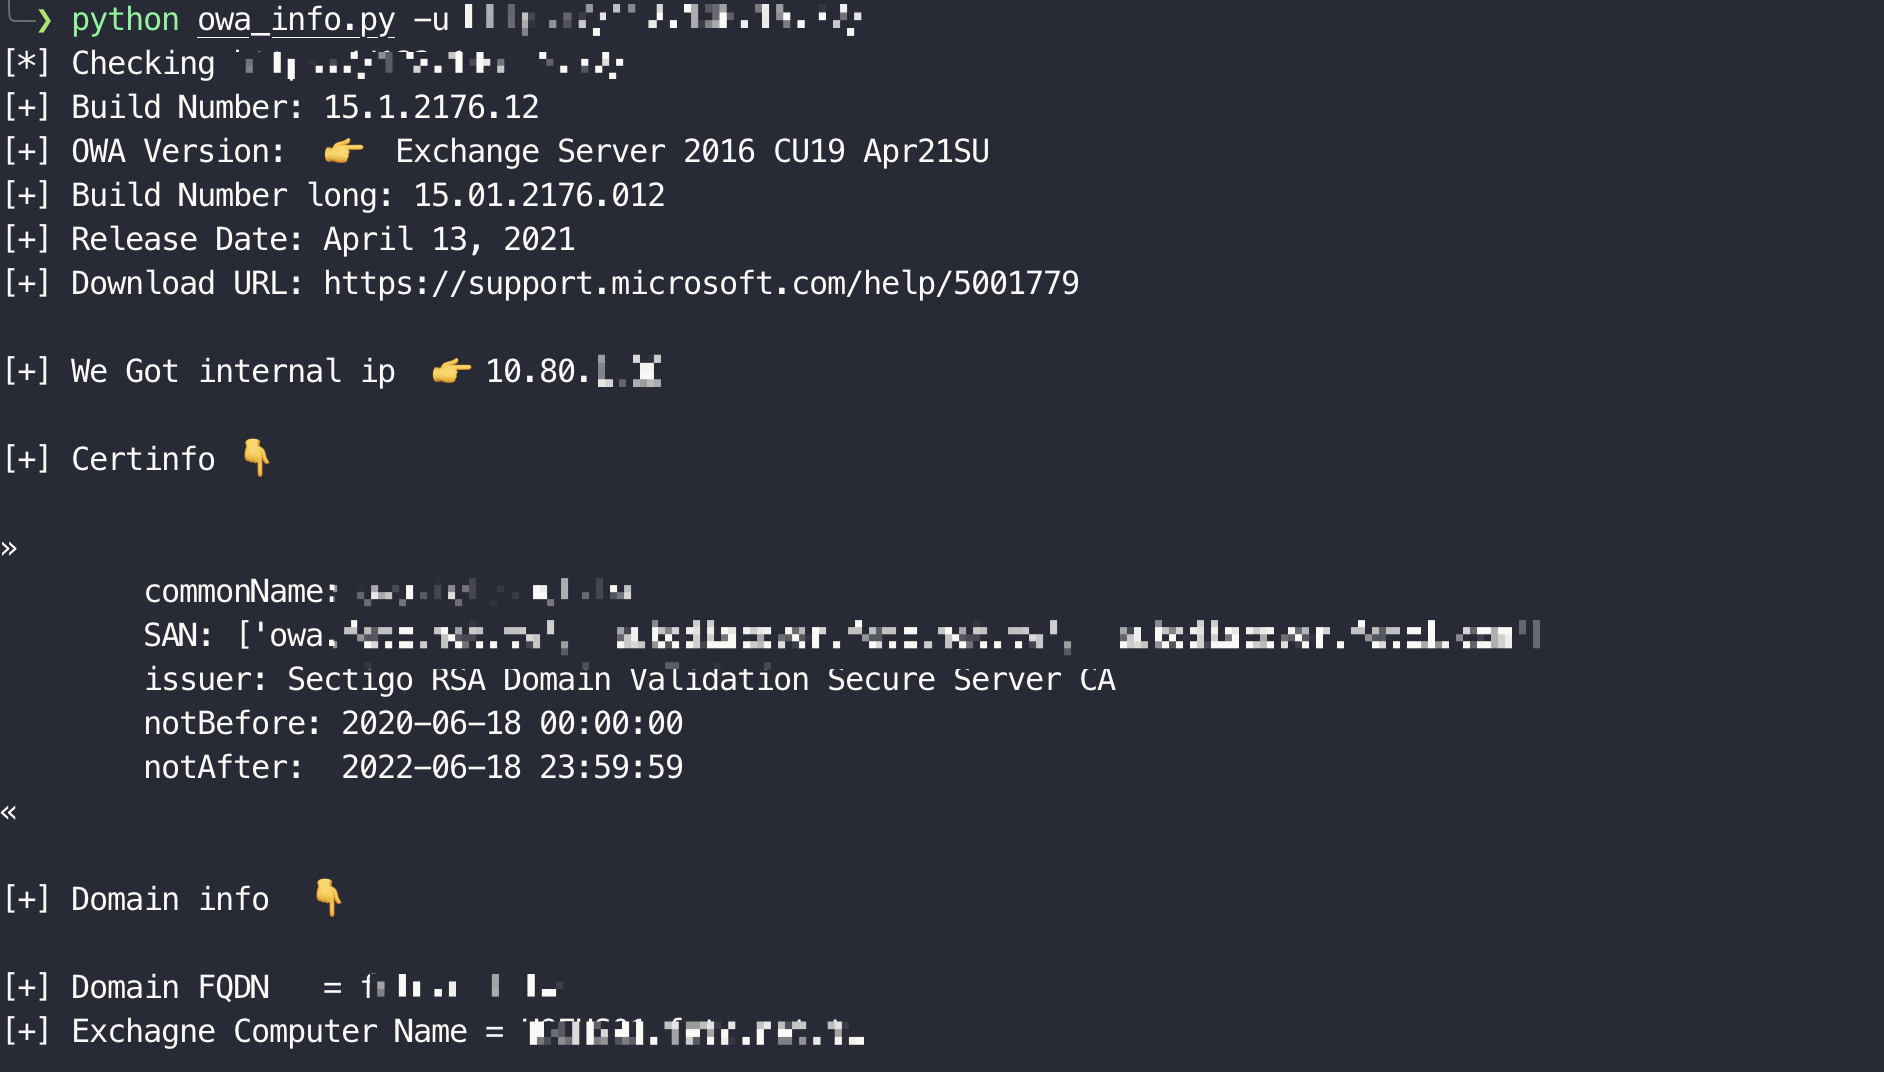Click the down-pointing hand next to Certinfo
Image resolution: width=1884 pixels, height=1072 pixels.
tap(256, 457)
